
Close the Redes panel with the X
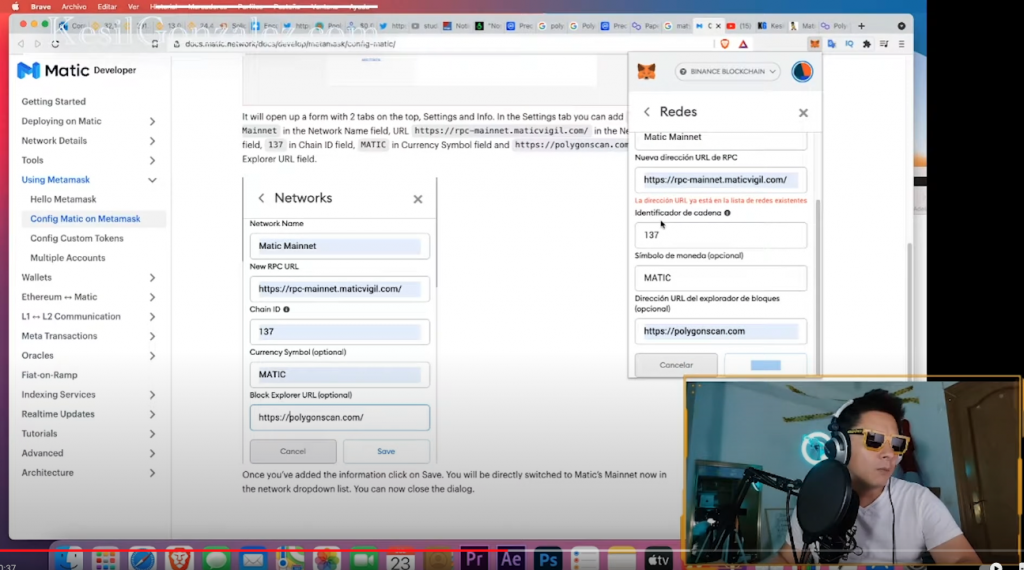(803, 113)
